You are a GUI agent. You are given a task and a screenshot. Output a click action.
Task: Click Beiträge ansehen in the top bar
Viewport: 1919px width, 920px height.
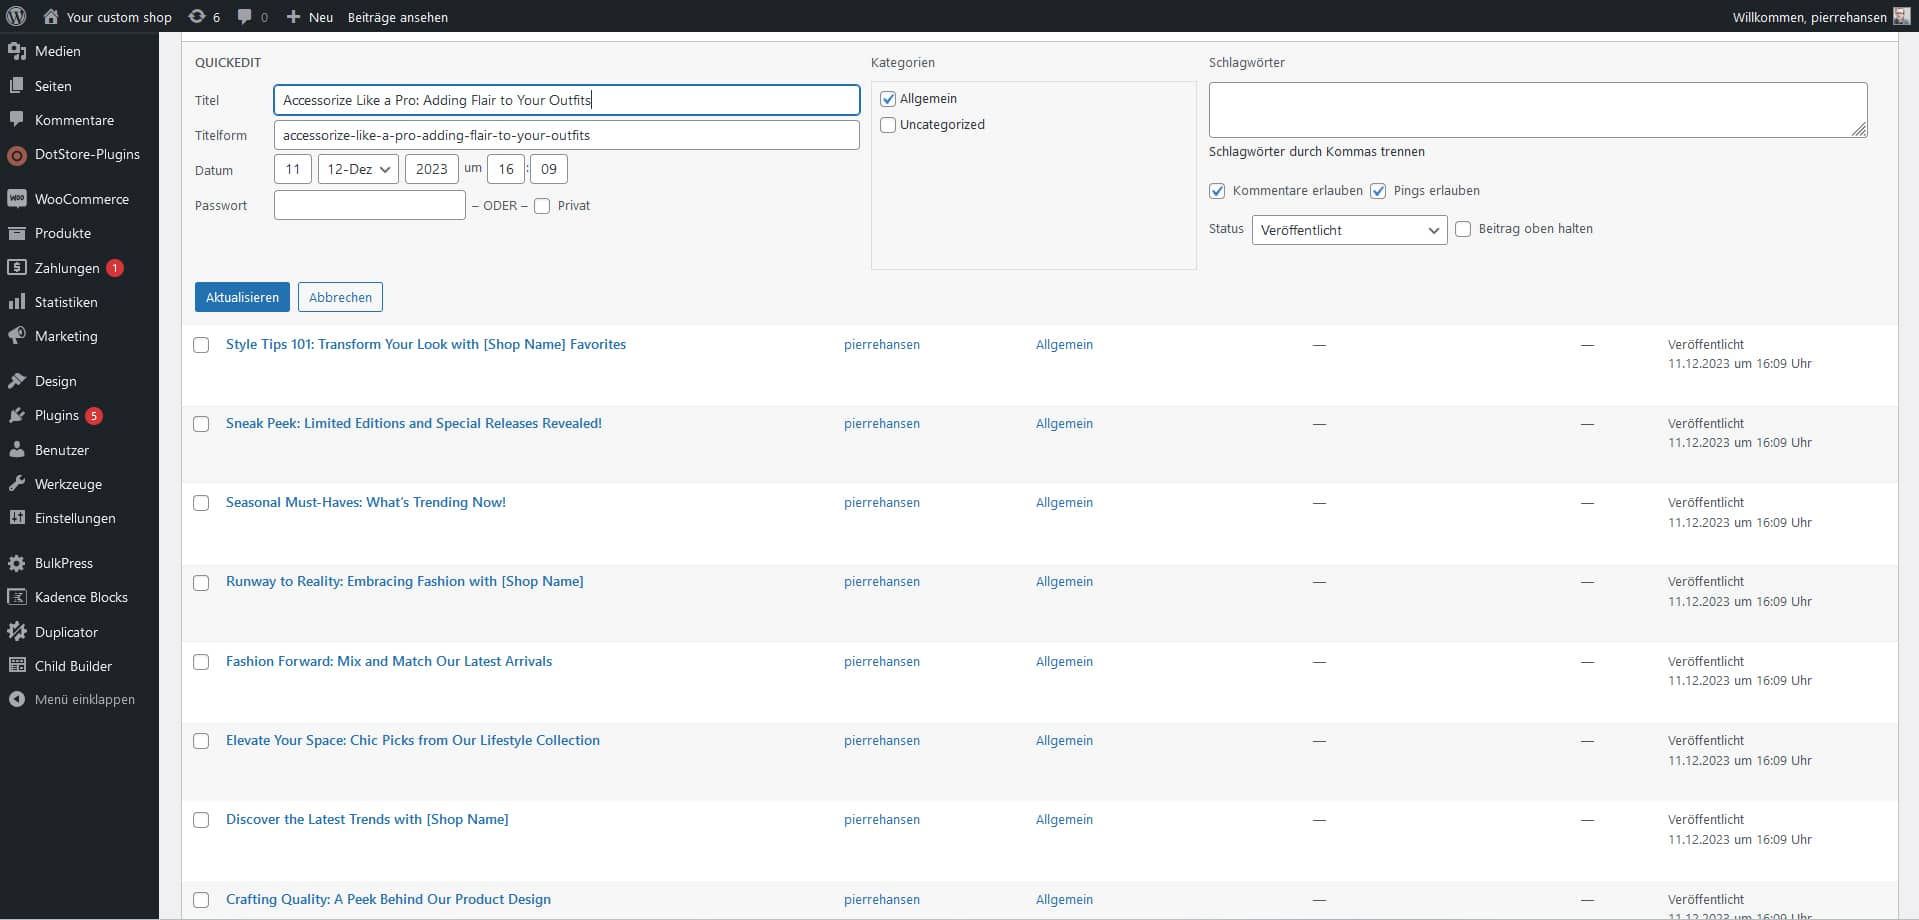point(399,16)
